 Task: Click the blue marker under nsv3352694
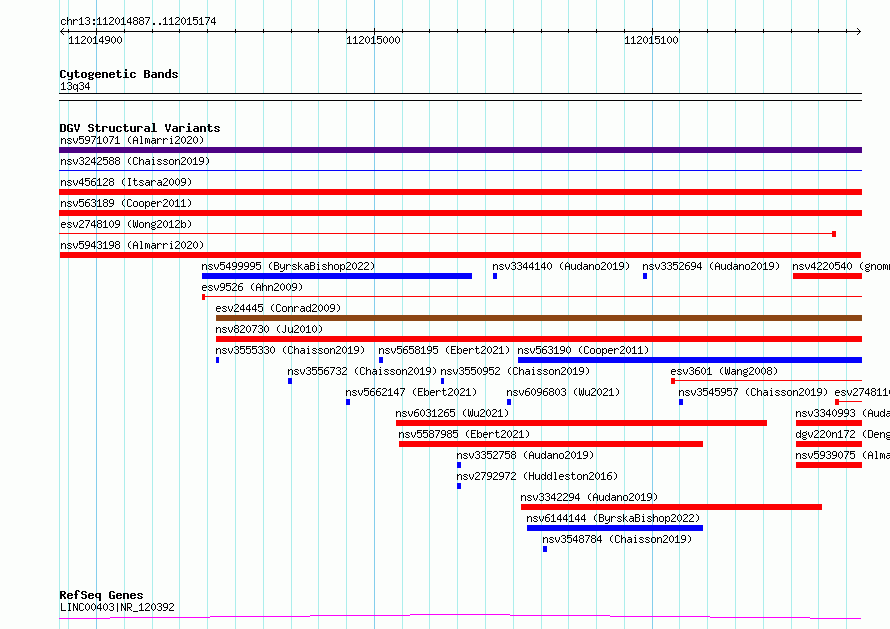pos(645,276)
